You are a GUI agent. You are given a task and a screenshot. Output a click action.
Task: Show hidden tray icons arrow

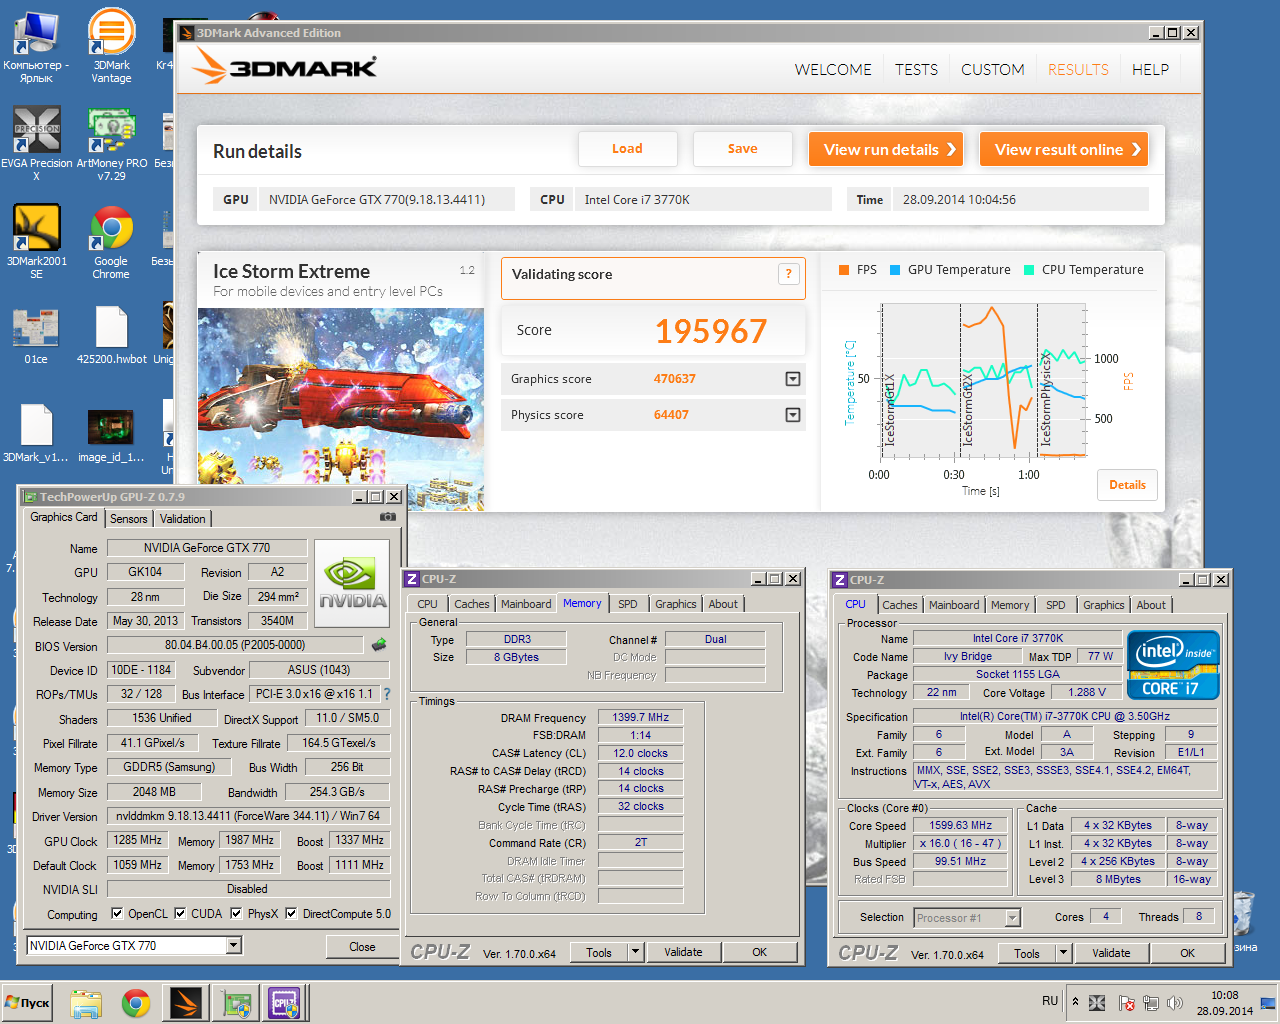coord(1076,1001)
